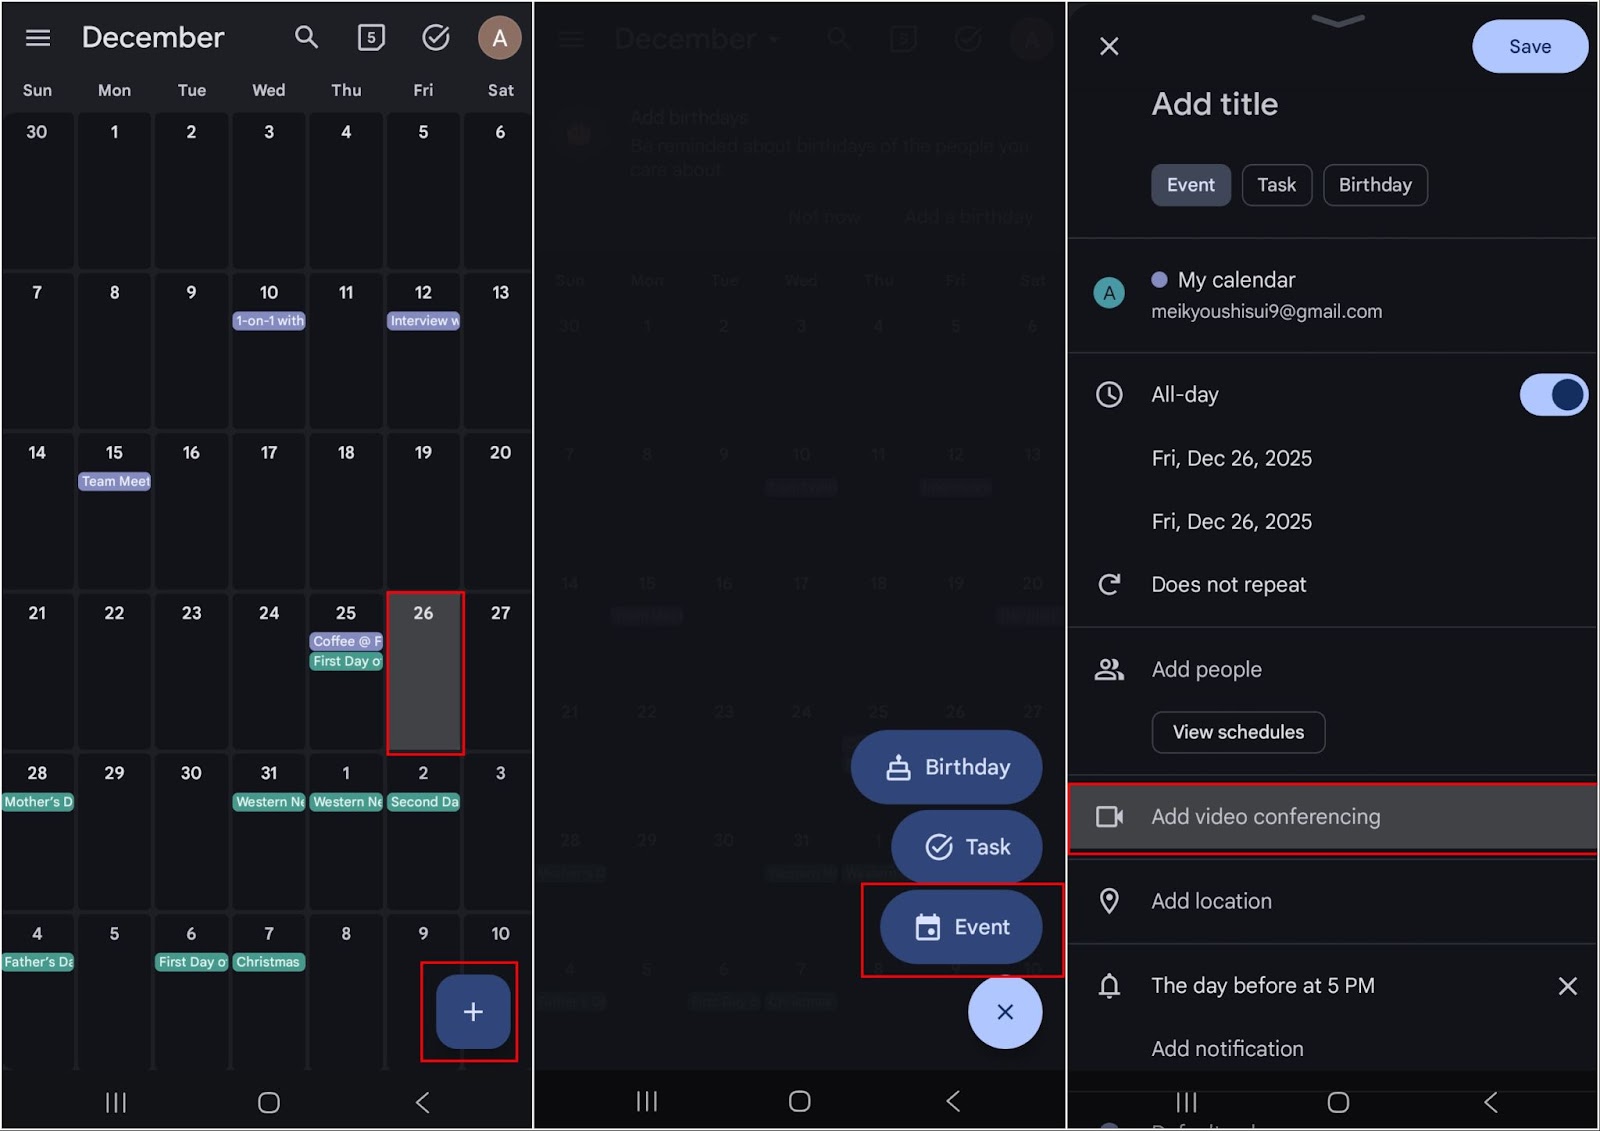
Task: Open the hamburger navigation menu
Action: (38, 38)
